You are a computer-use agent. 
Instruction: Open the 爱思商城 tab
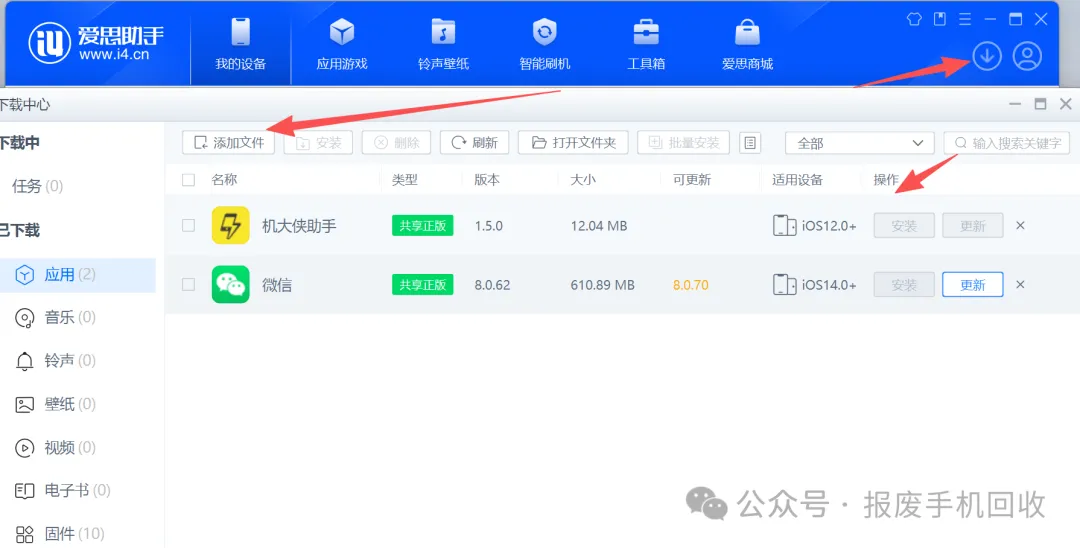click(x=747, y=45)
